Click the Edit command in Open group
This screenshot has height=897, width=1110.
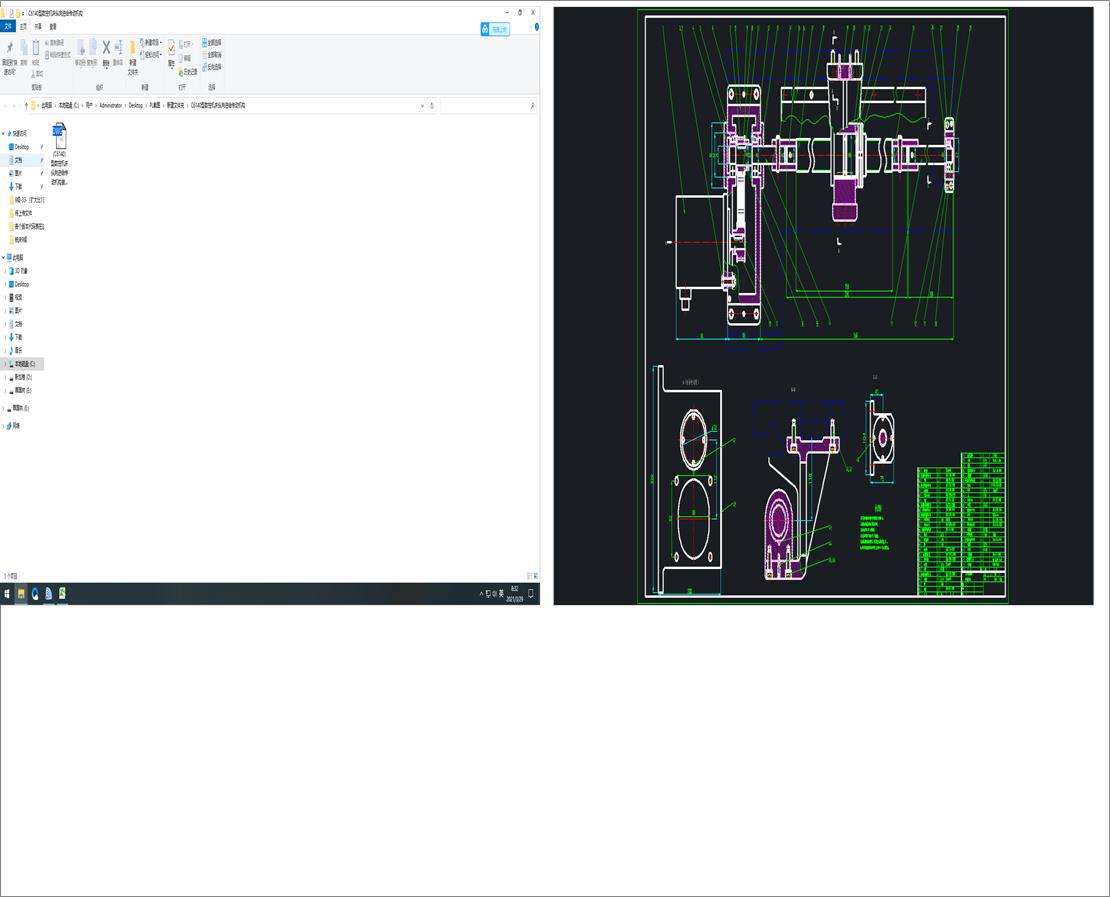pos(185,58)
